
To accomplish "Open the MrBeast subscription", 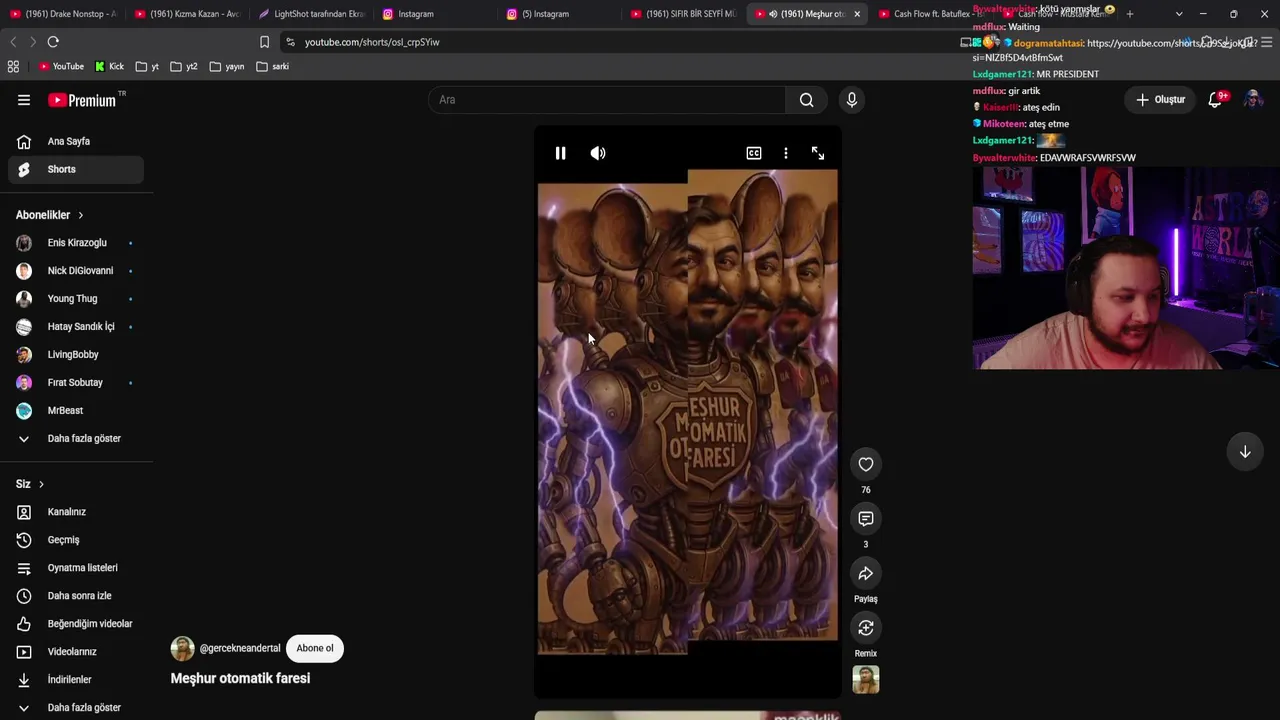I will click(x=76, y=411).
